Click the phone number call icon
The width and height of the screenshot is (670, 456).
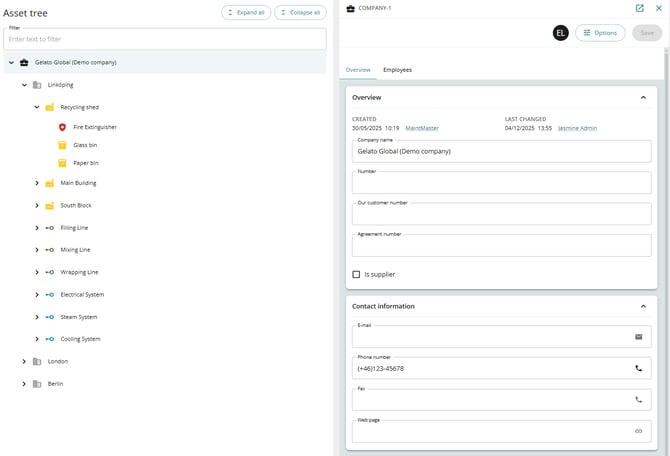point(638,368)
